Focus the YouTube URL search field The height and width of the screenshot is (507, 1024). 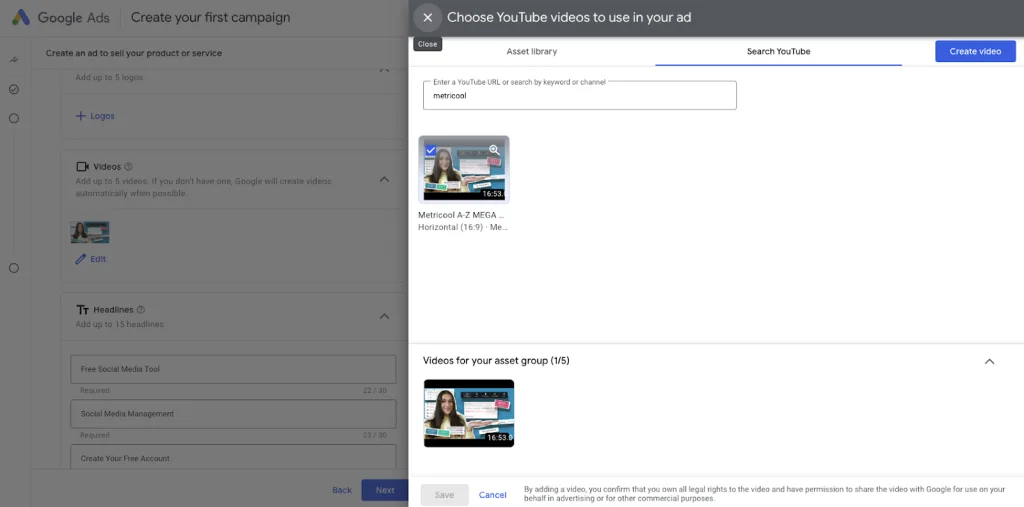pyautogui.click(x=580, y=95)
